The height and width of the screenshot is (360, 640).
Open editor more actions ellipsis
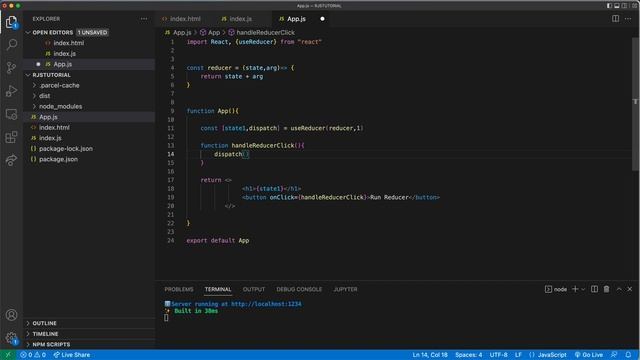[x=628, y=19]
